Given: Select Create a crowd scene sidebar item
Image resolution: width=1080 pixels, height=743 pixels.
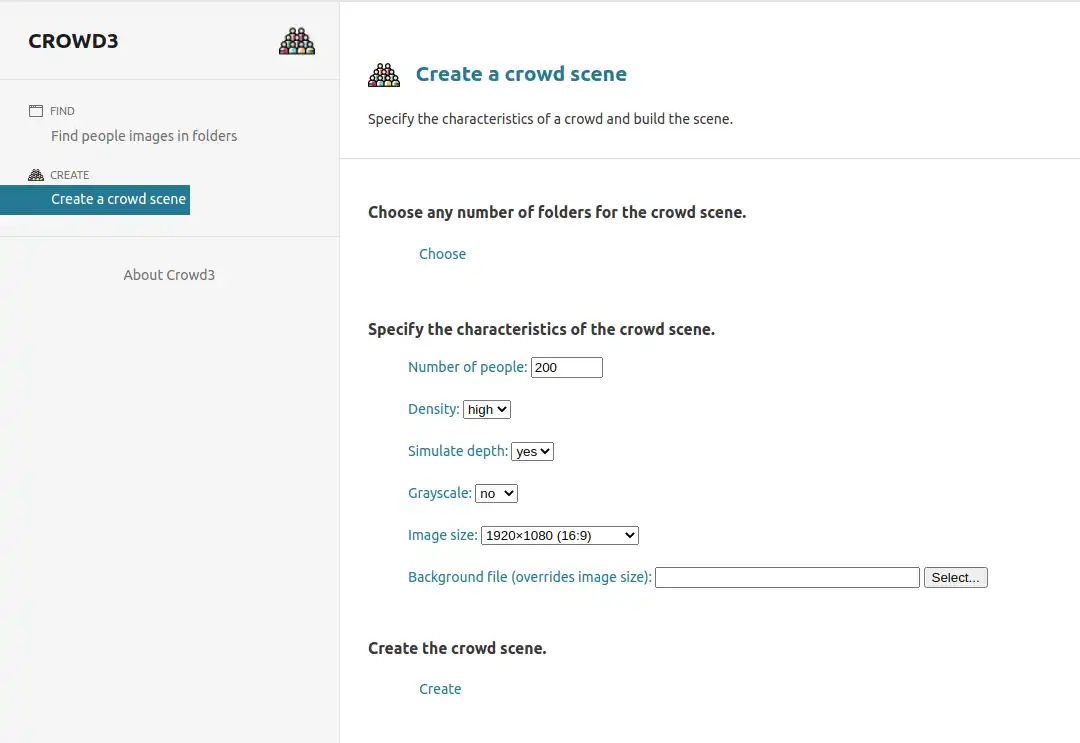Looking at the screenshot, I should [x=118, y=199].
